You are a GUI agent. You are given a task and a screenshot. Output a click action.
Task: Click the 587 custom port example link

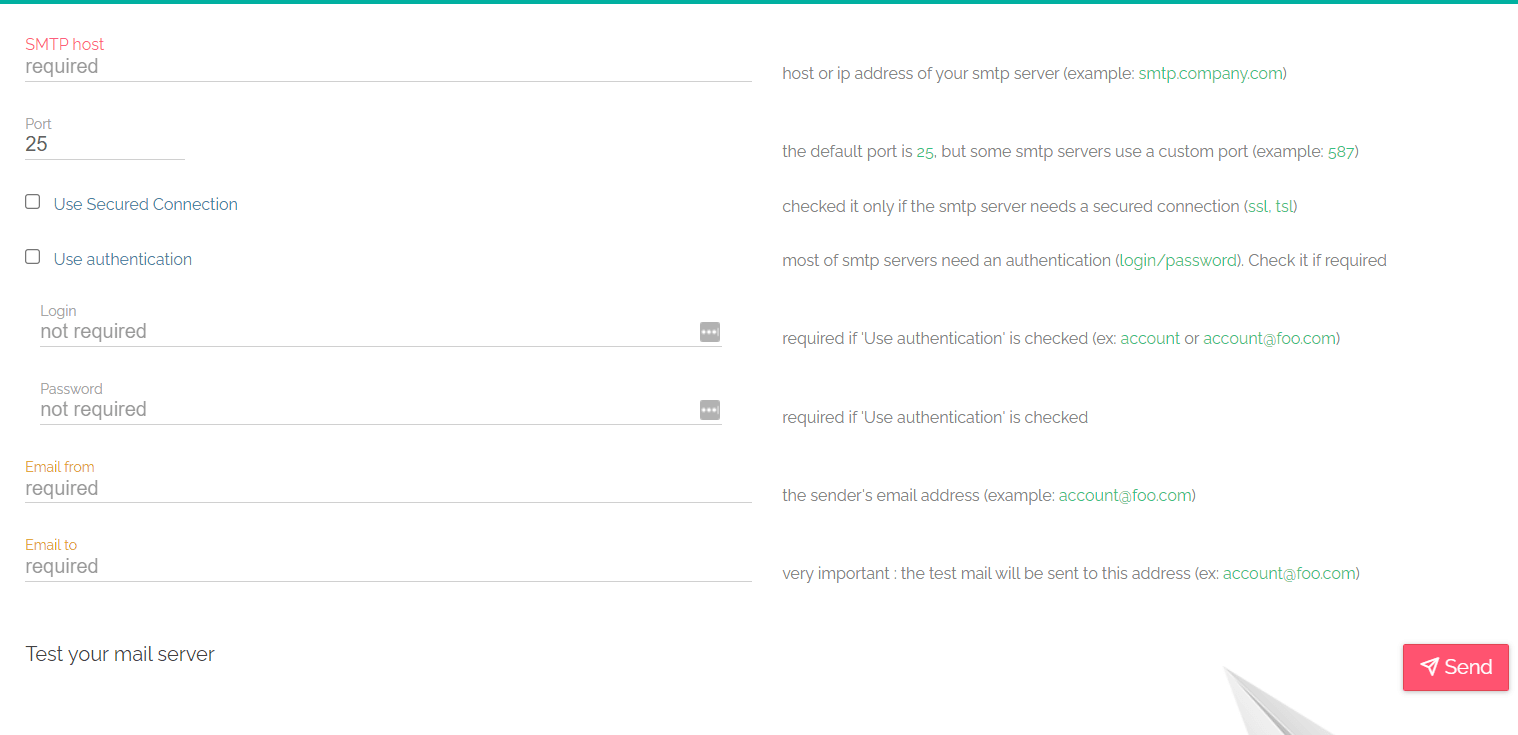click(1341, 151)
